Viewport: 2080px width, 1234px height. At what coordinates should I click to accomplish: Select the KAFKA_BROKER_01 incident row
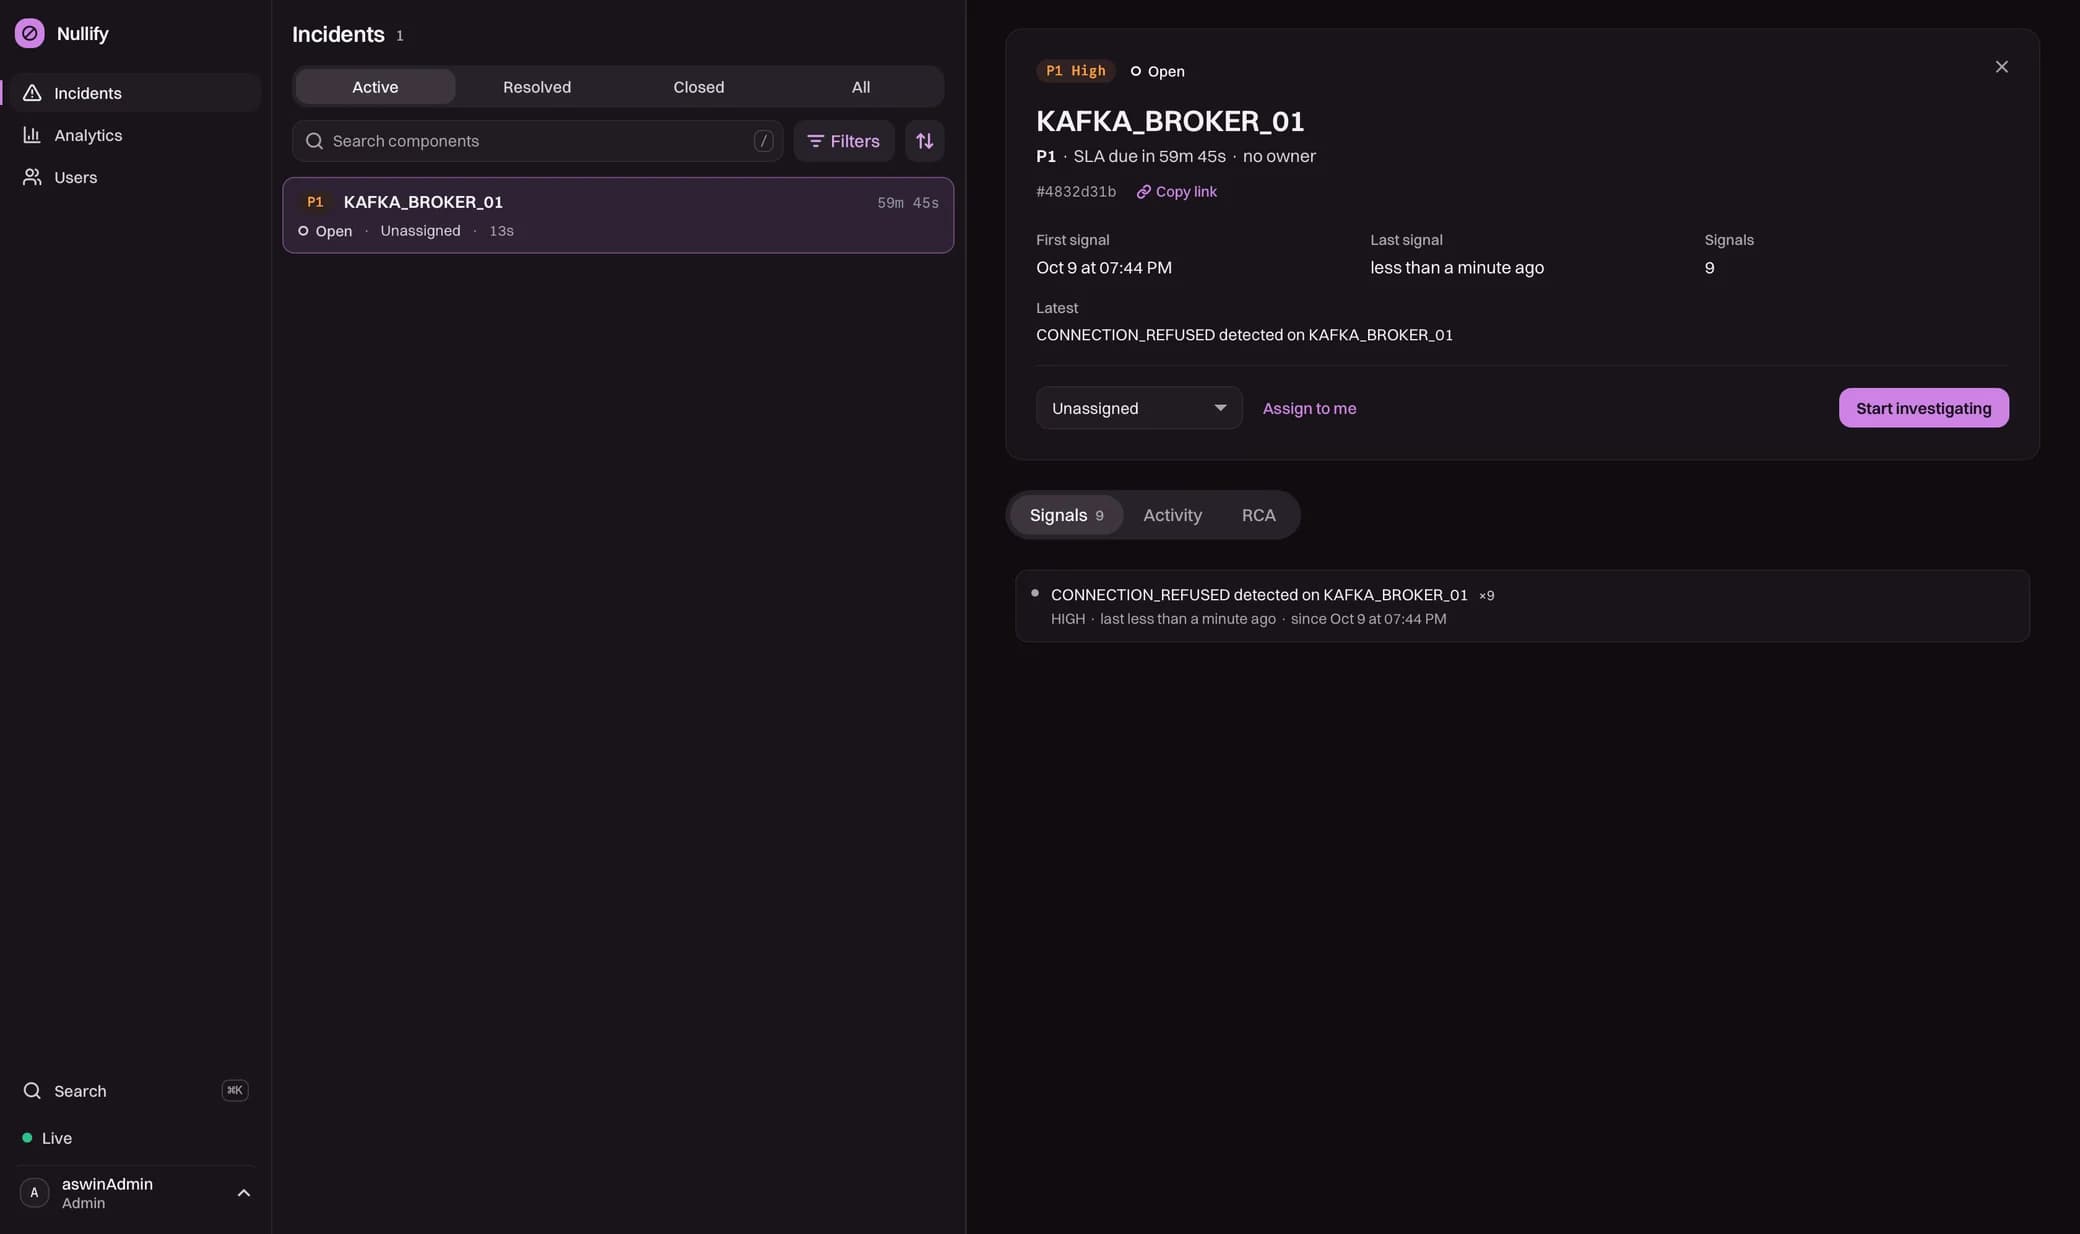pyautogui.click(x=618, y=215)
